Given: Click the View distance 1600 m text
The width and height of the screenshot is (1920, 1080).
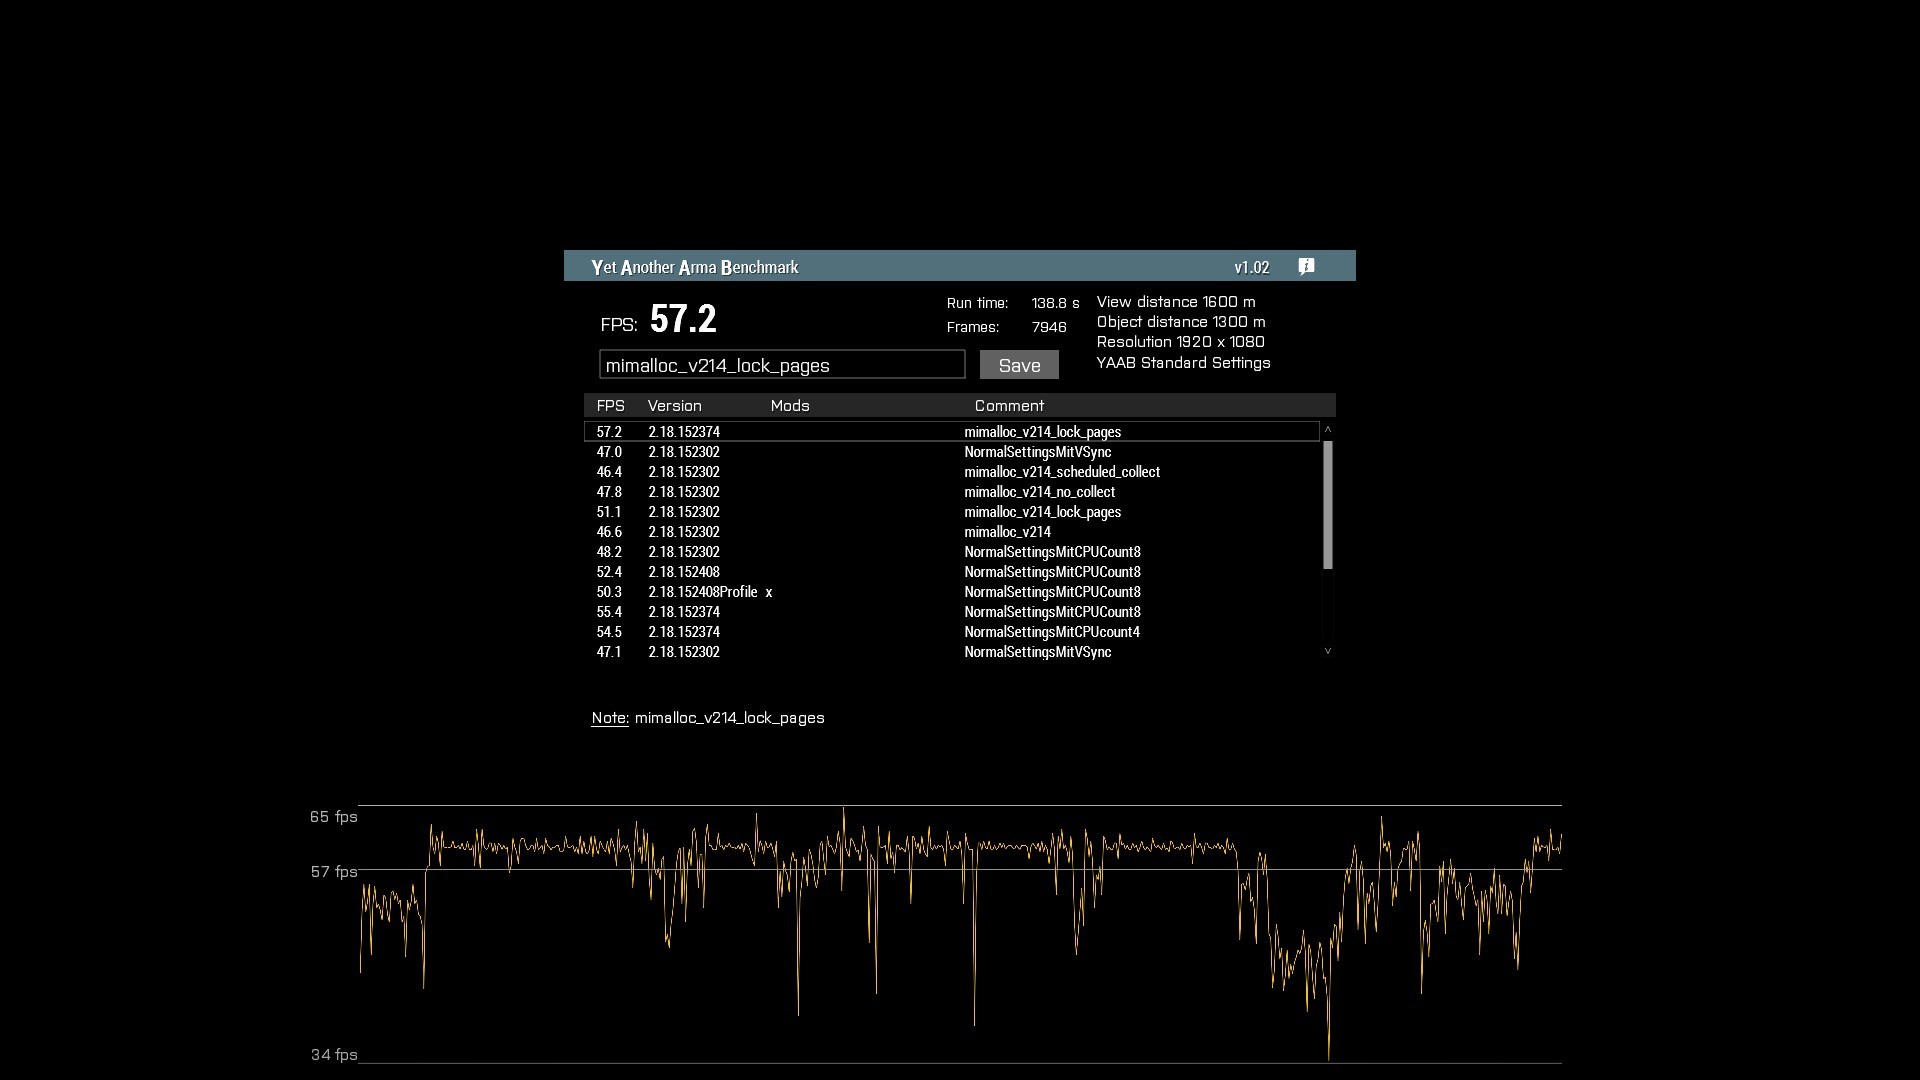Looking at the screenshot, I should point(1176,302).
